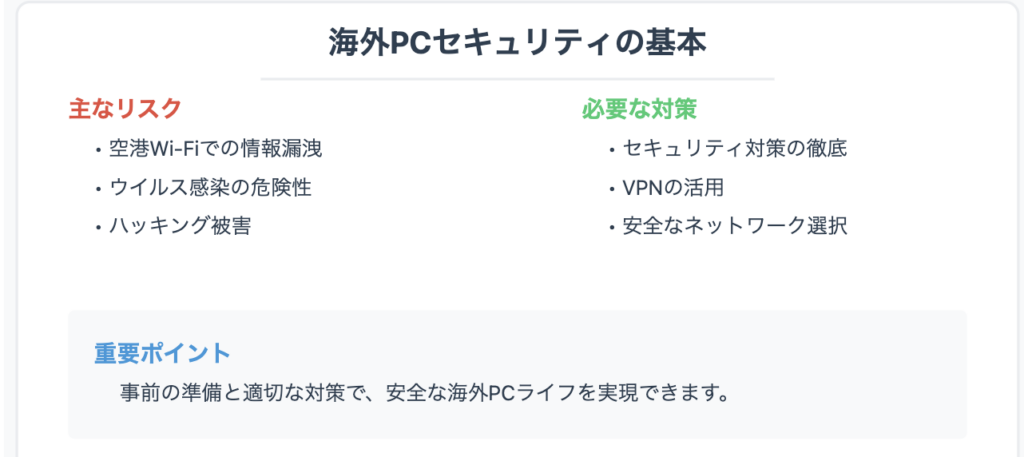Click the セキュリティ対策の徹底 list item

(735, 150)
